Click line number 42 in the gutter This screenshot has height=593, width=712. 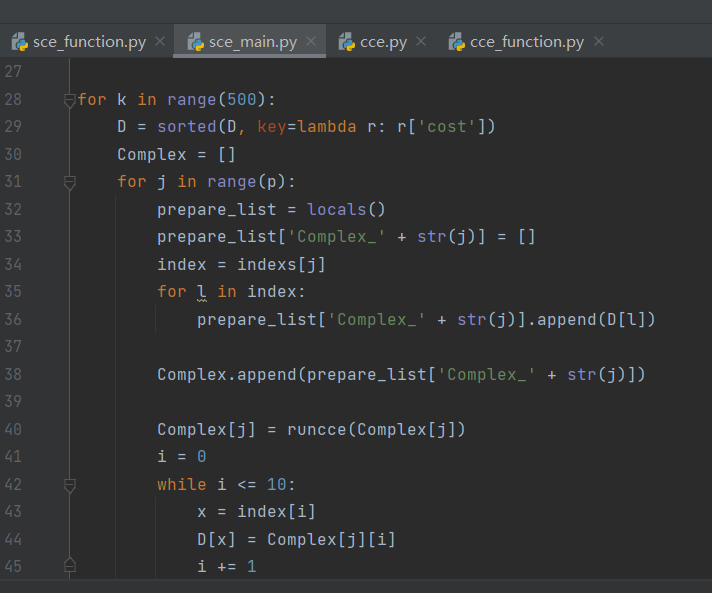coord(13,484)
